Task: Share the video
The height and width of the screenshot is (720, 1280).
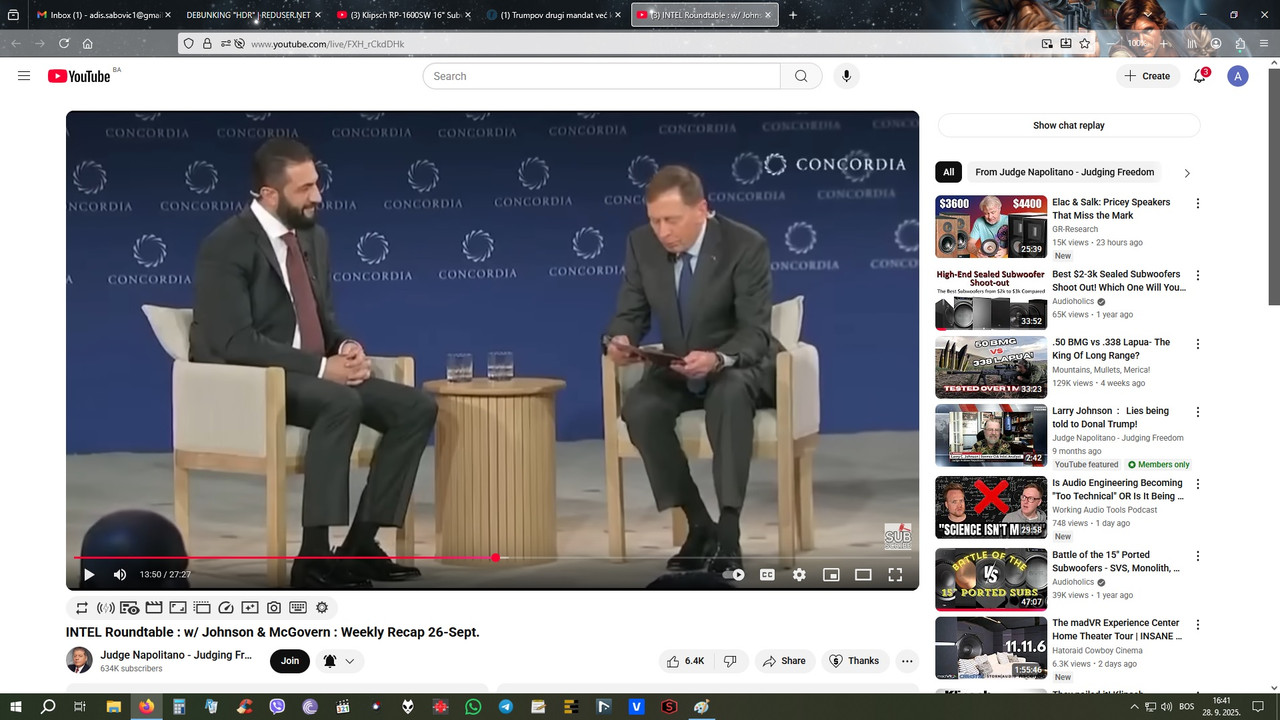Action: click(x=784, y=661)
